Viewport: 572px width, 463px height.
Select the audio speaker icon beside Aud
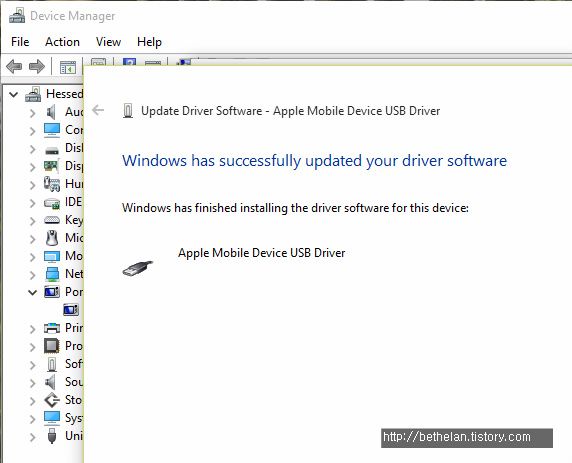51,112
